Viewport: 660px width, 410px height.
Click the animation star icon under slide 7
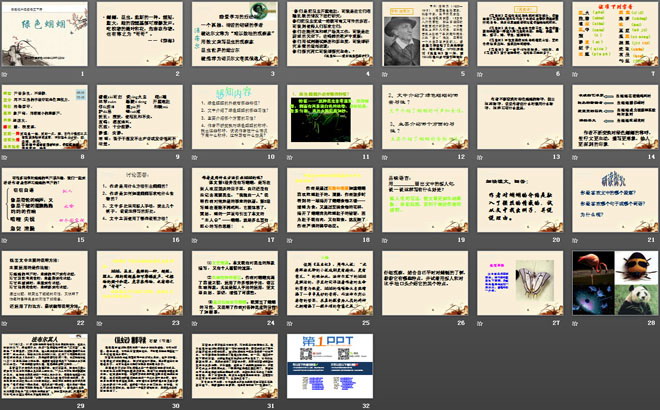tap(575, 74)
